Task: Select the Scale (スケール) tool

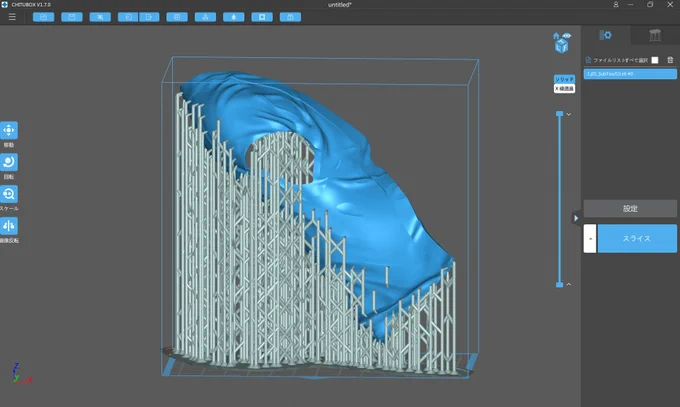Action: click(x=9, y=194)
